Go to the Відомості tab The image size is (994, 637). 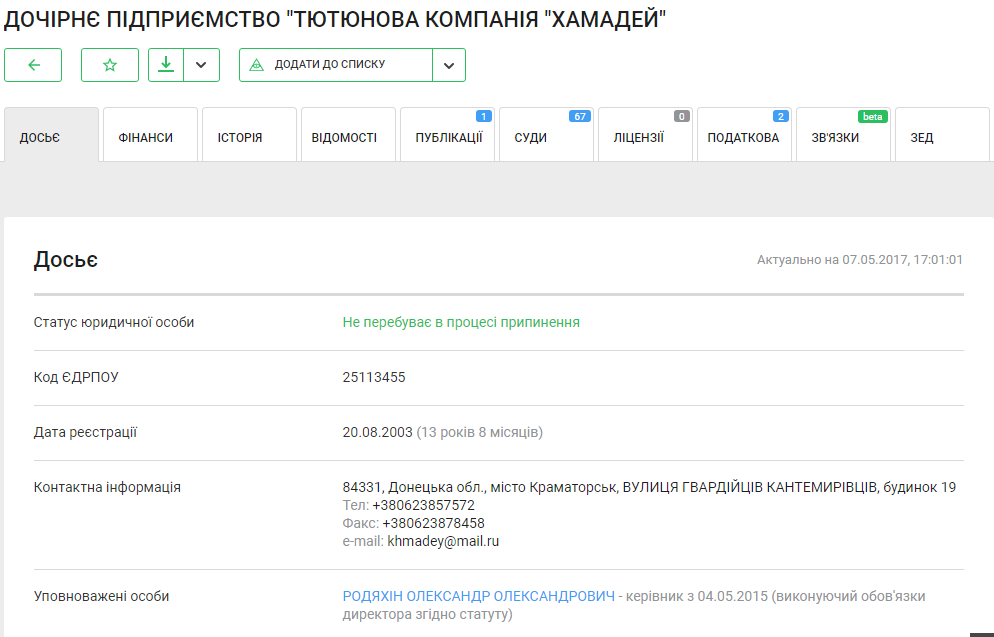point(348,137)
